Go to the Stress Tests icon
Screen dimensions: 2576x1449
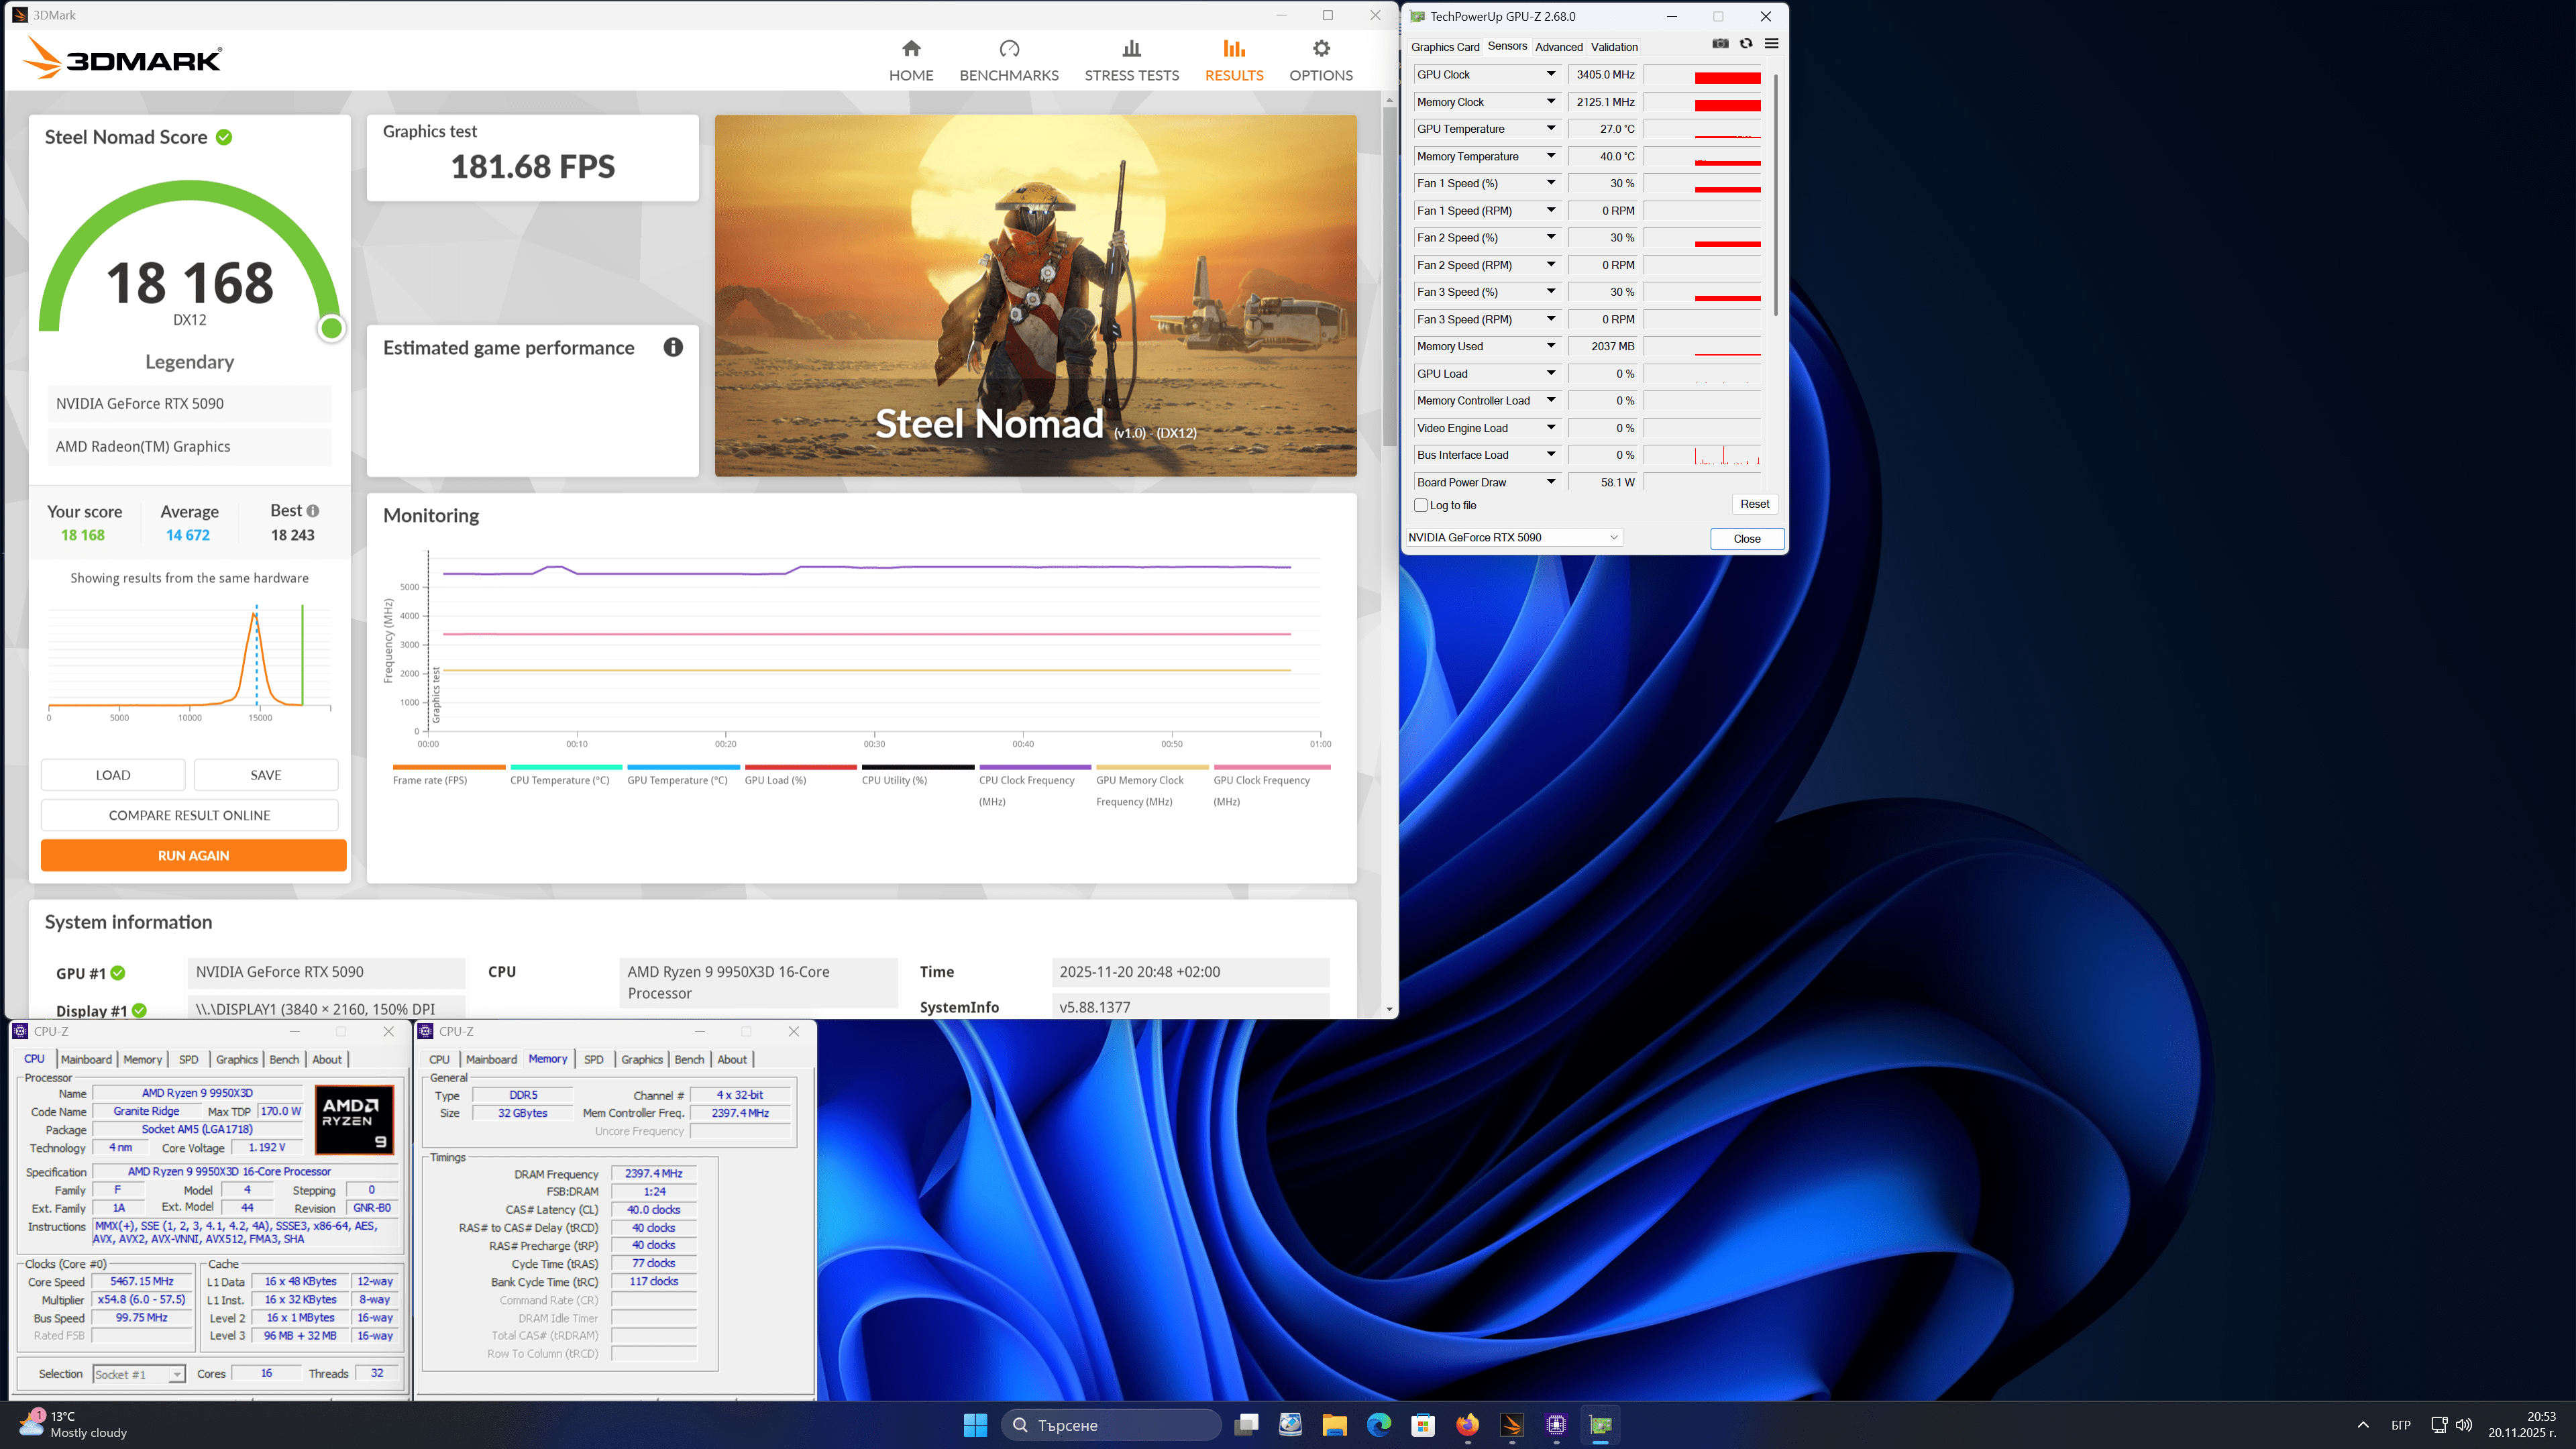point(1131,49)
